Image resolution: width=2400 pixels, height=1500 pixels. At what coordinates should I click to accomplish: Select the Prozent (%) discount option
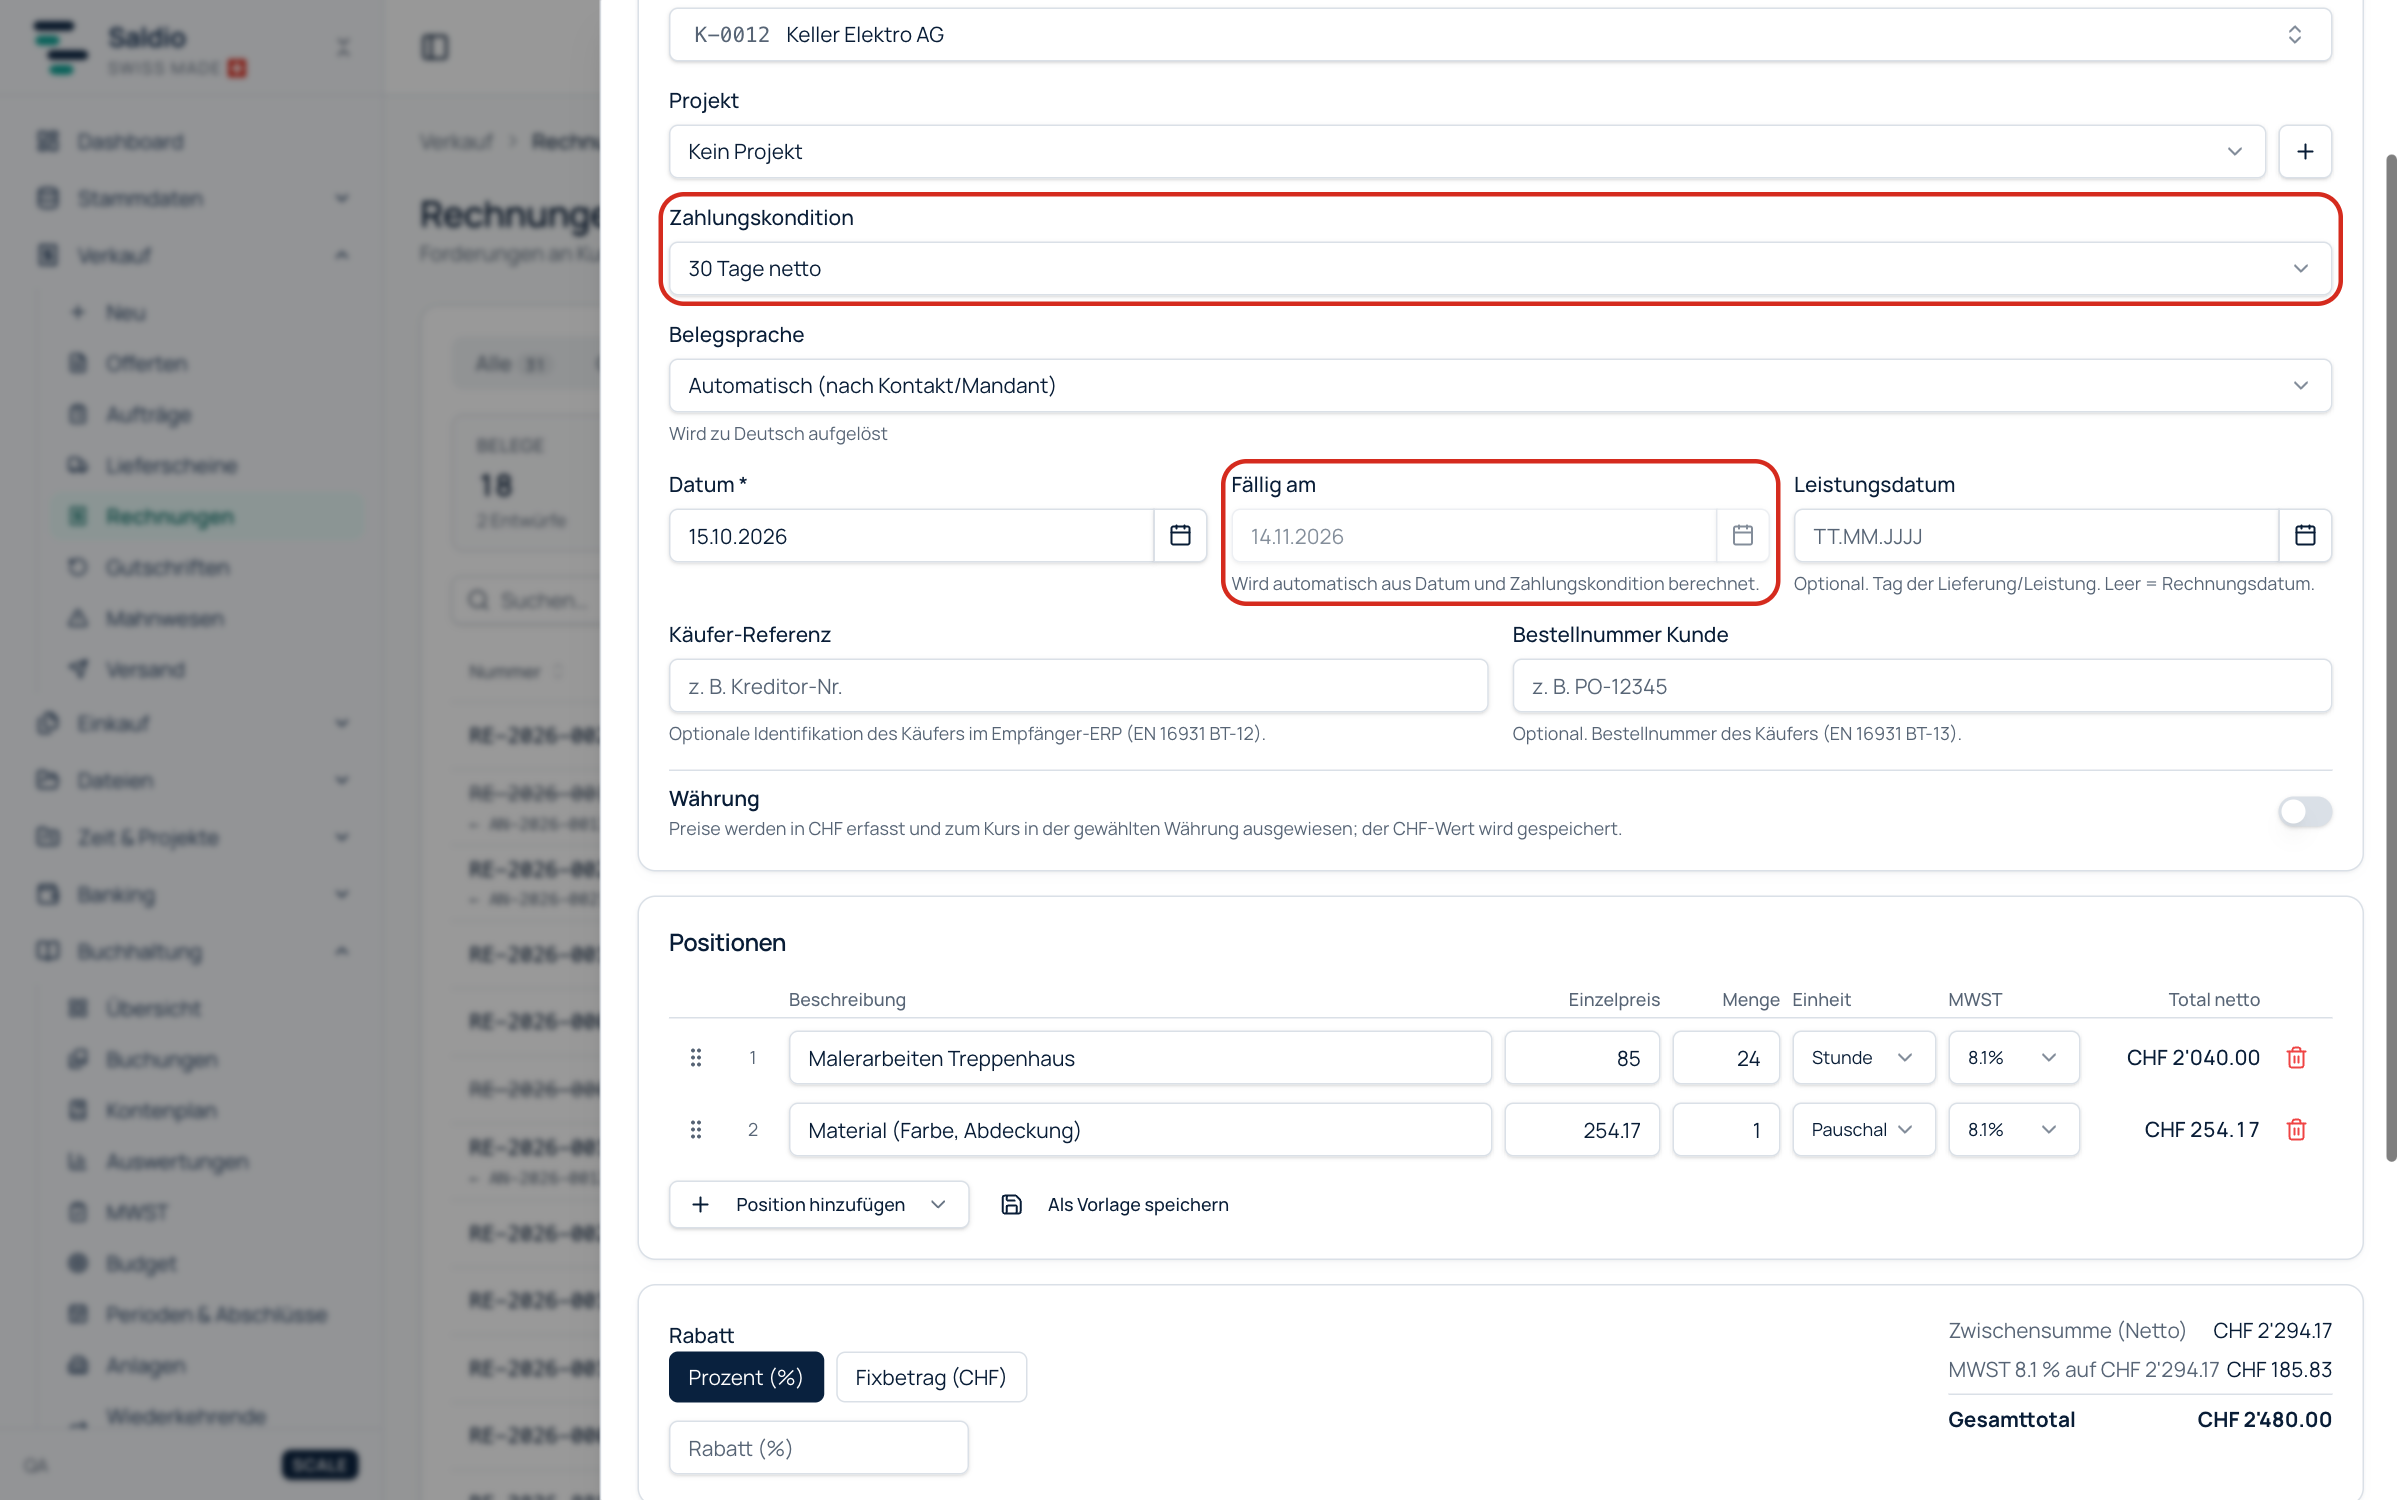click(746, 1377)
